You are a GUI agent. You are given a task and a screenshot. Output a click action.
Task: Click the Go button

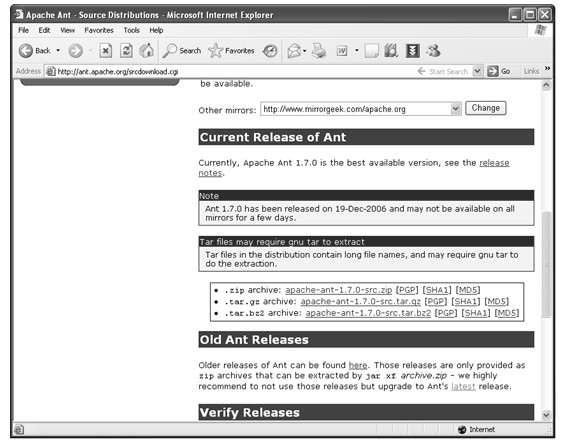tap(499, 71)
